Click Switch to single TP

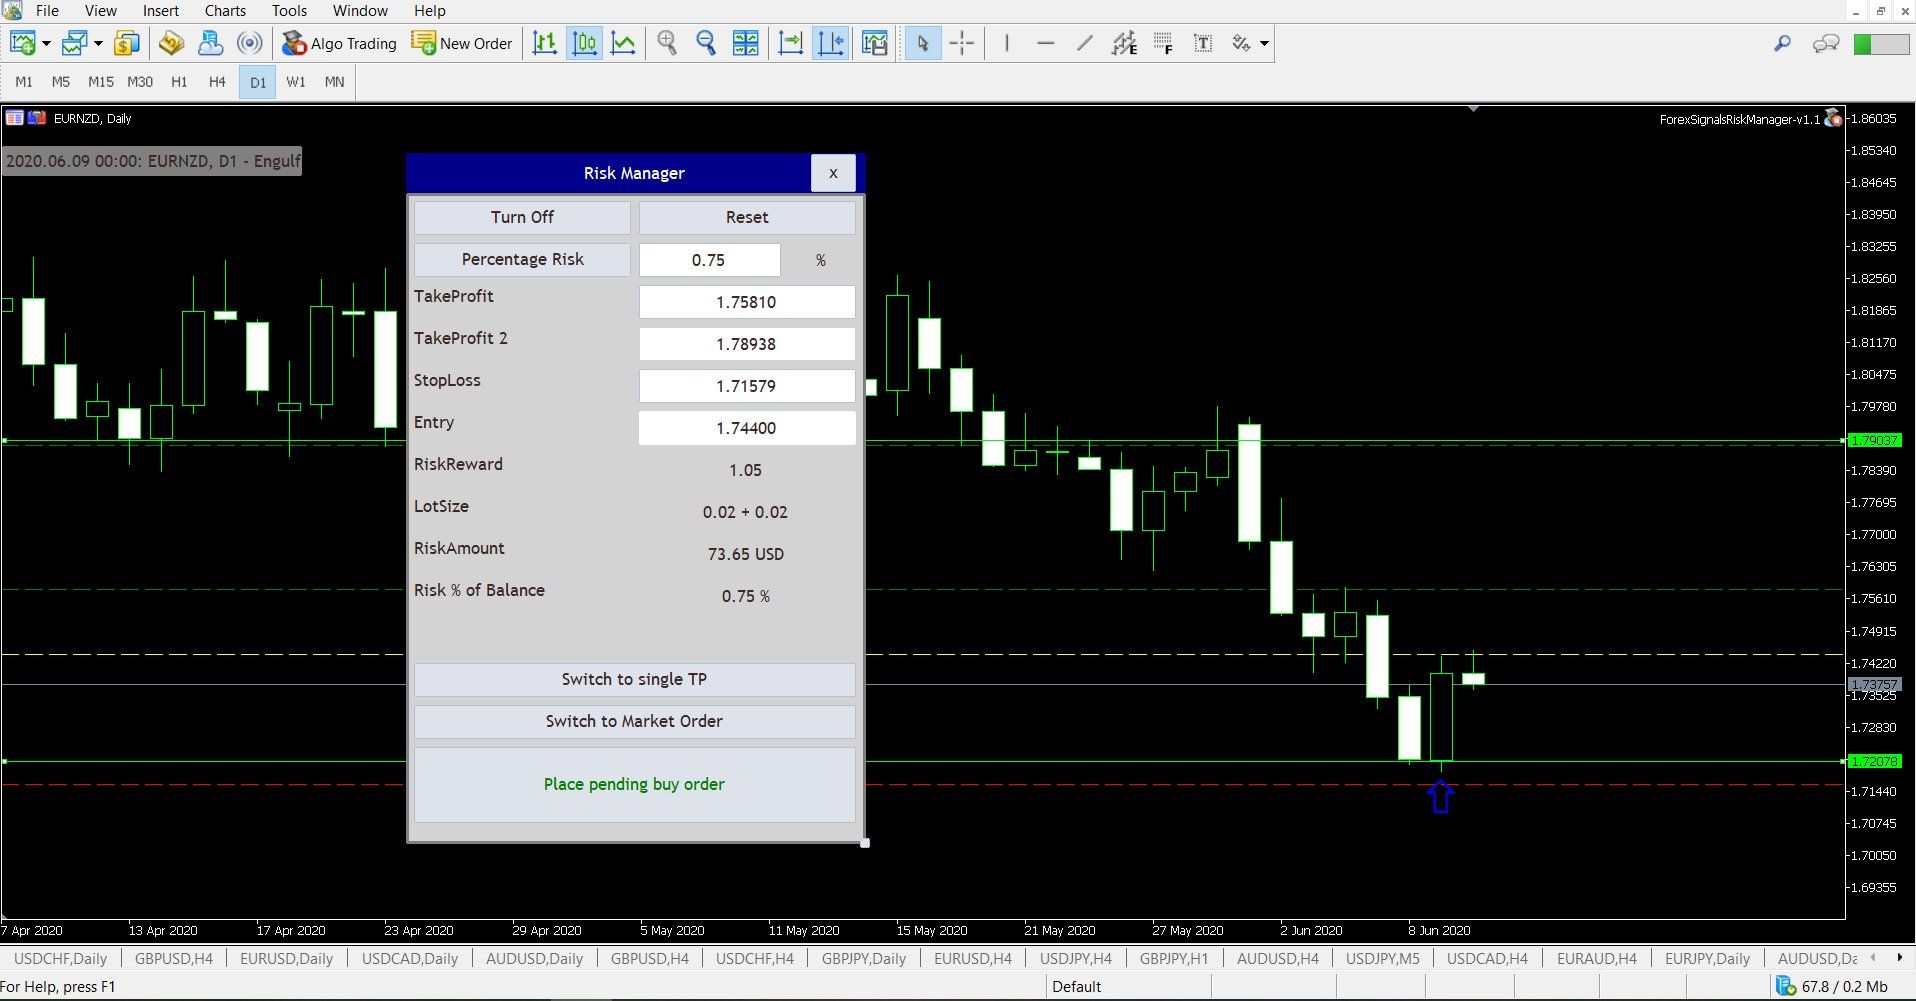[x=634, y=679]
